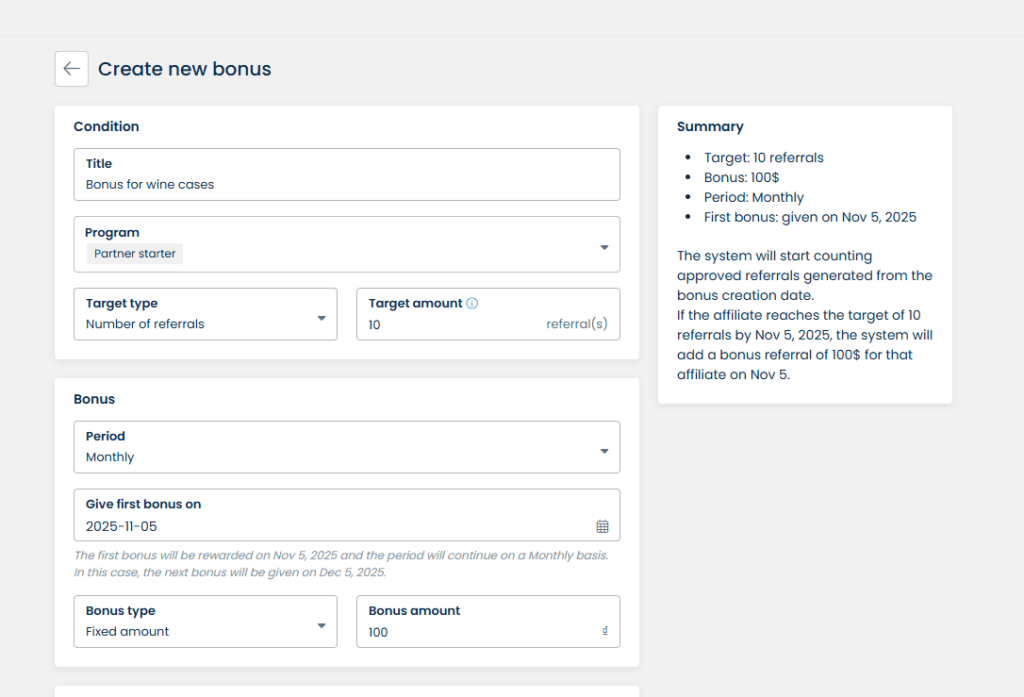Select the Number of referrals value
1024x697 pixels.
pos(145,324)
